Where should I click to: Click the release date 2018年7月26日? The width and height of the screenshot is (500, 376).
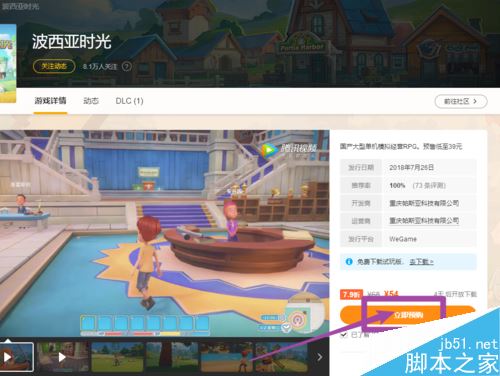click(x=411, y=167)
